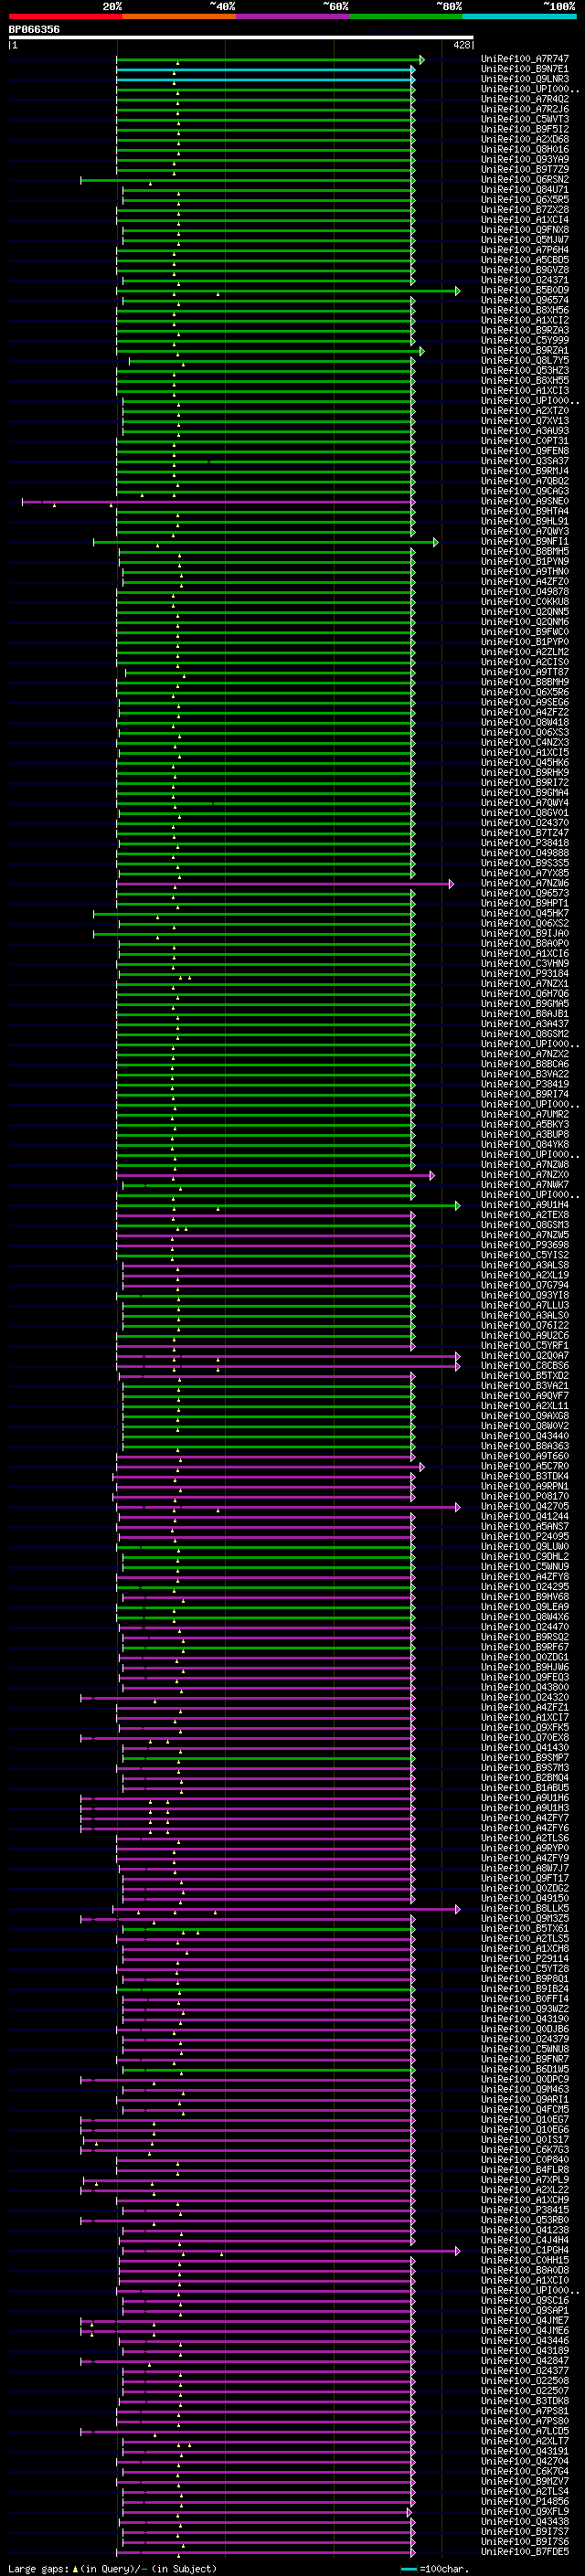The width and height of the screenshot is (585, 2576).
Task: Select the UniRef100_B8BMH9 label
Action: point(525,682)
